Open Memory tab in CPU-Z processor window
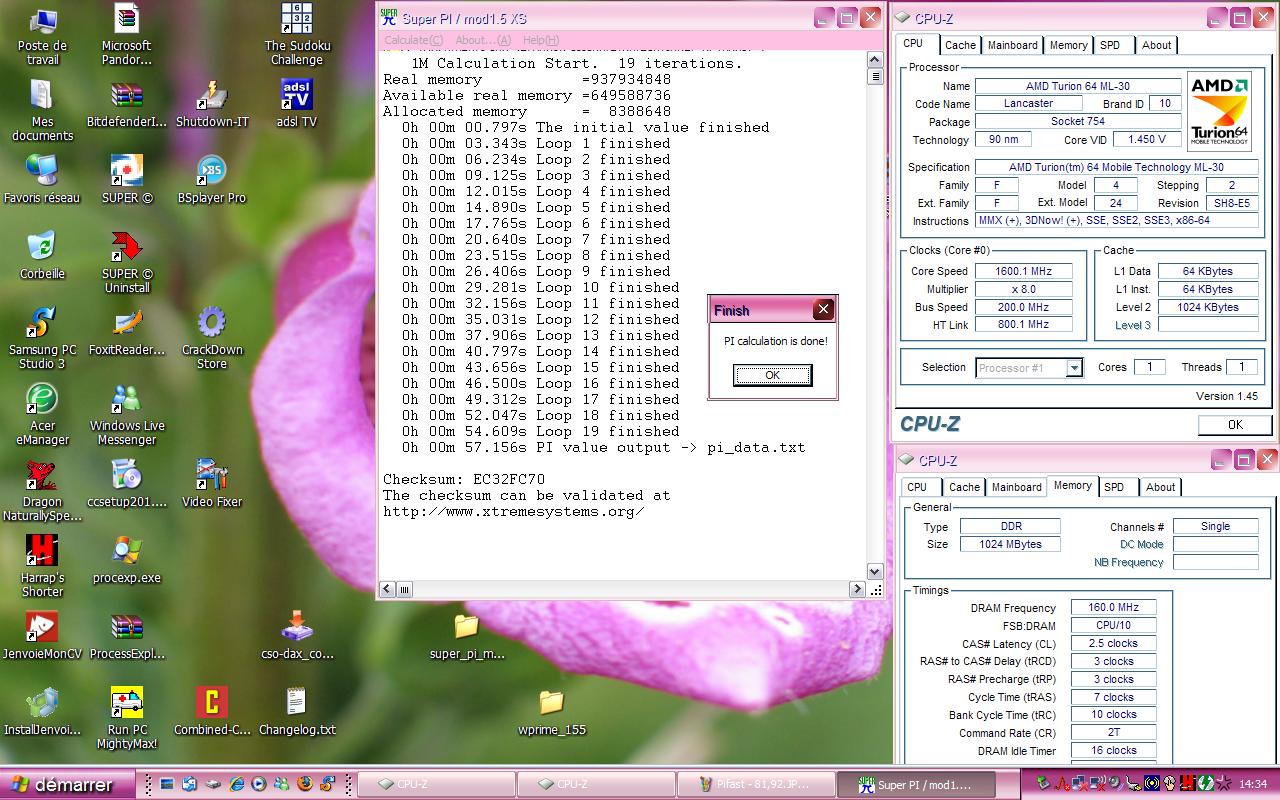 point(1068,45)
